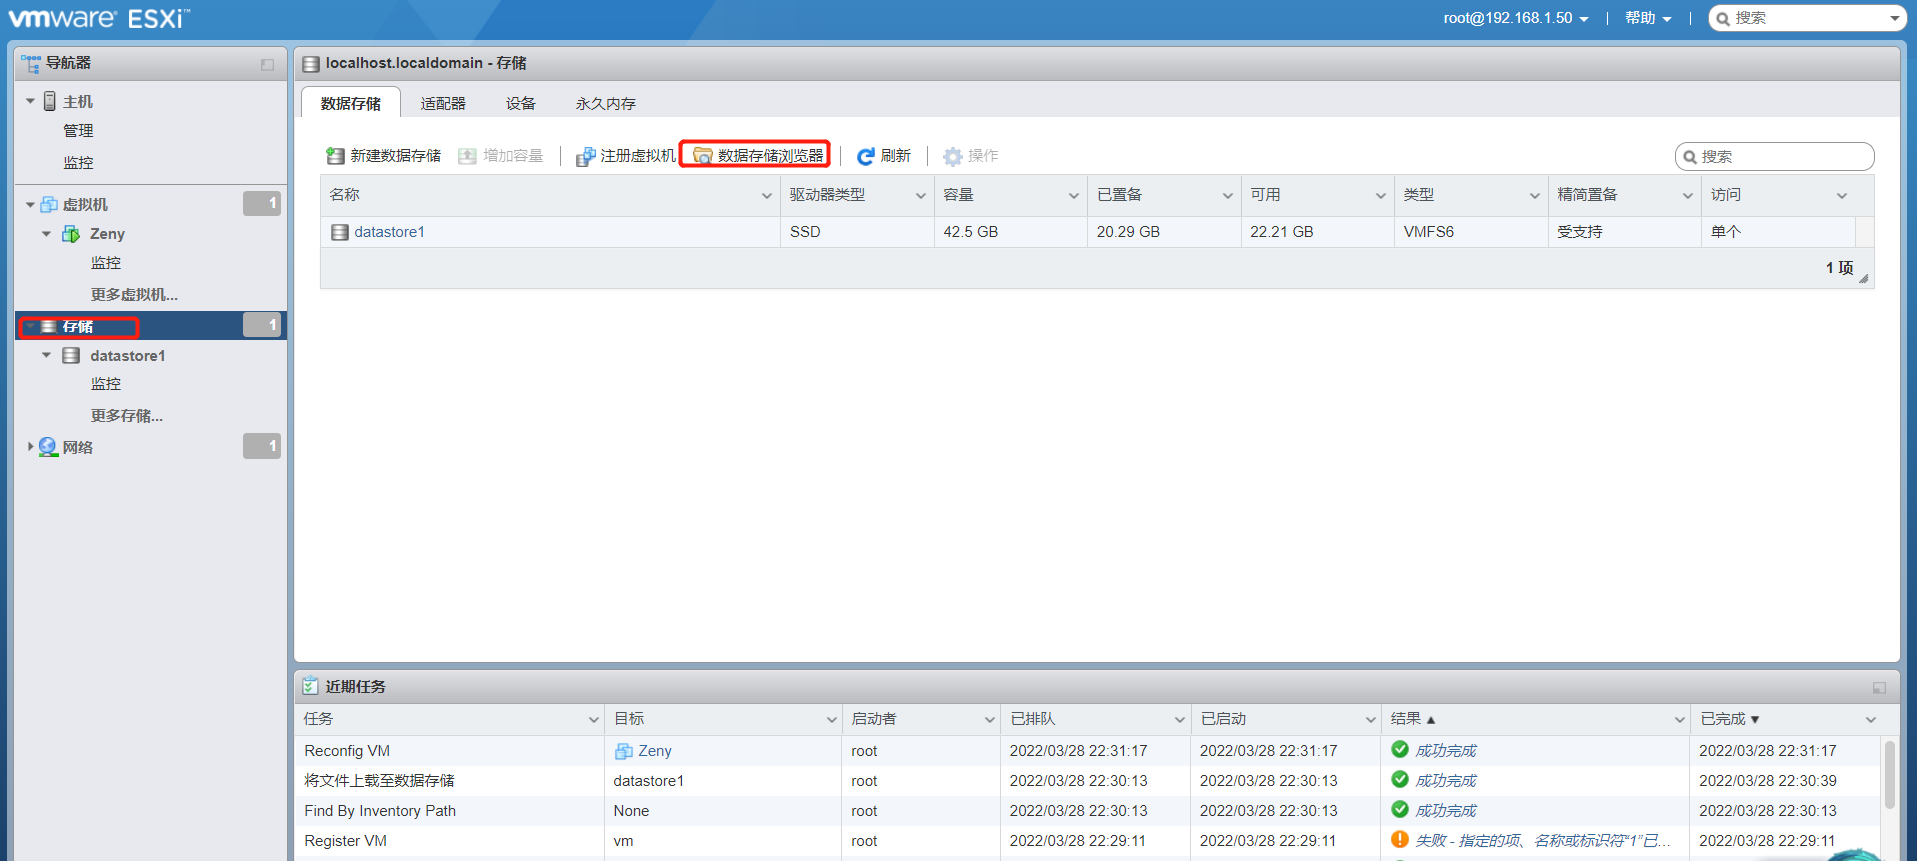
Task: Collapse the 主机 tree node
Action: (x=30, y=101)
